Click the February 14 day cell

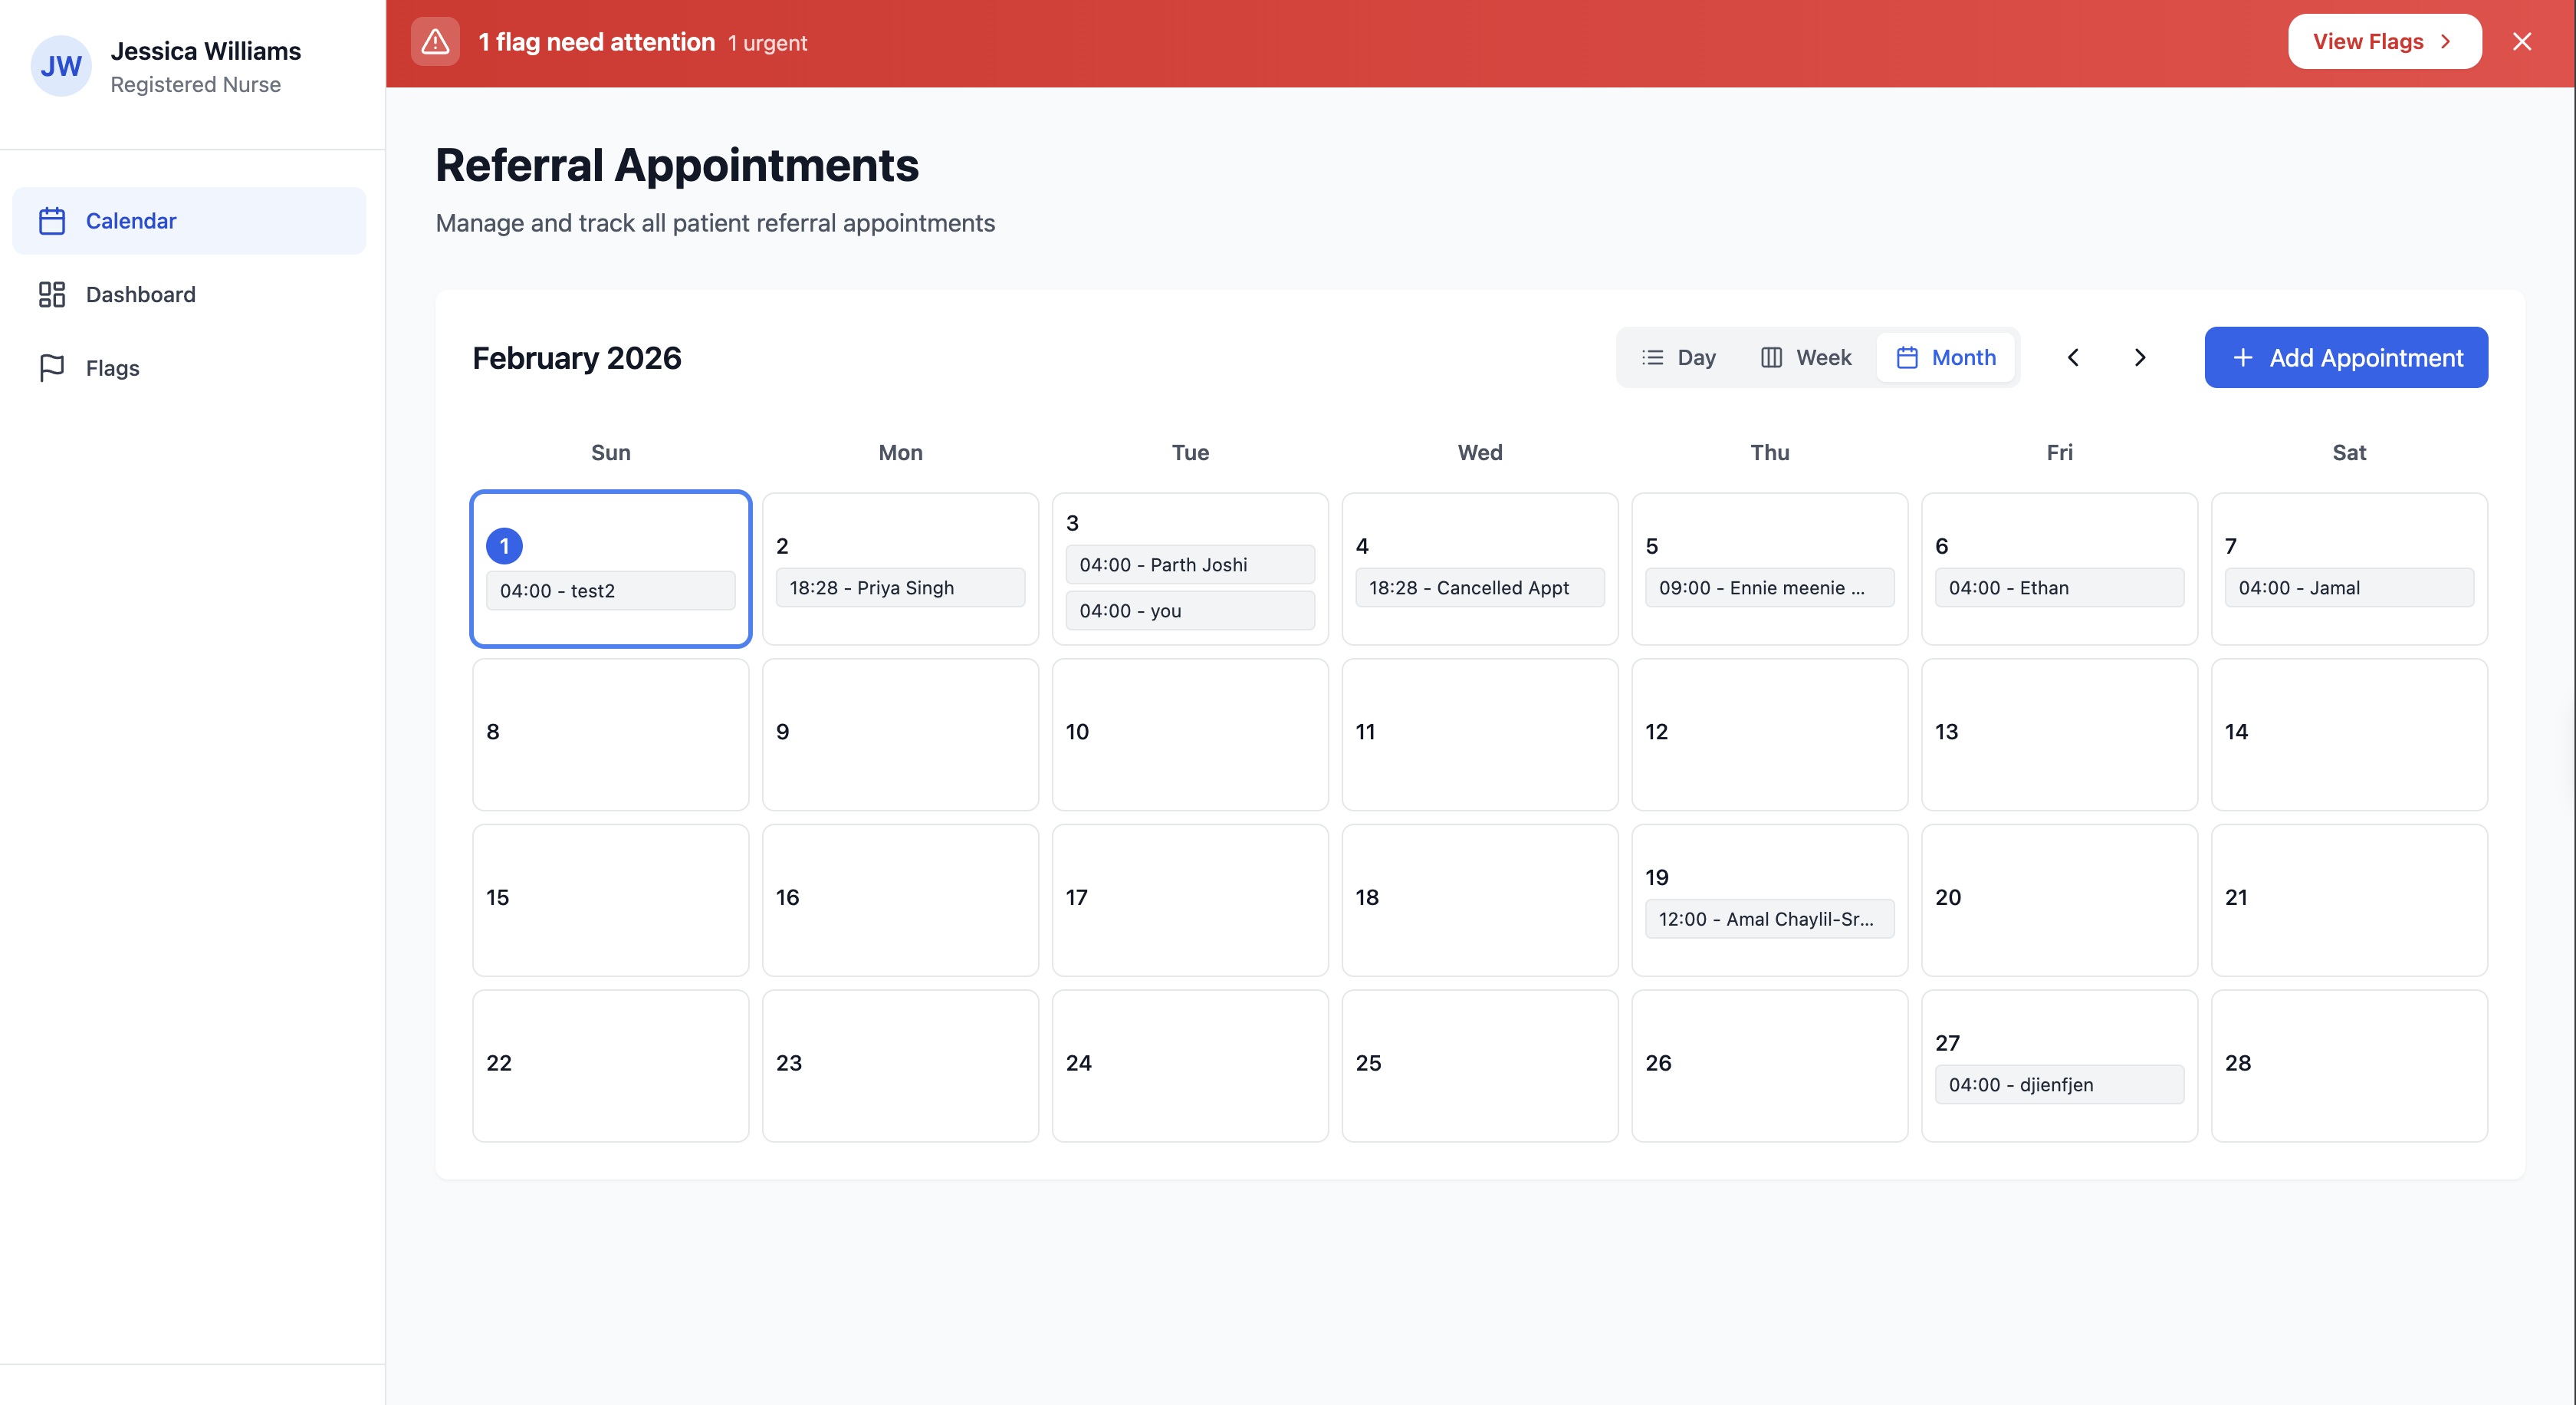[2348, 735]
